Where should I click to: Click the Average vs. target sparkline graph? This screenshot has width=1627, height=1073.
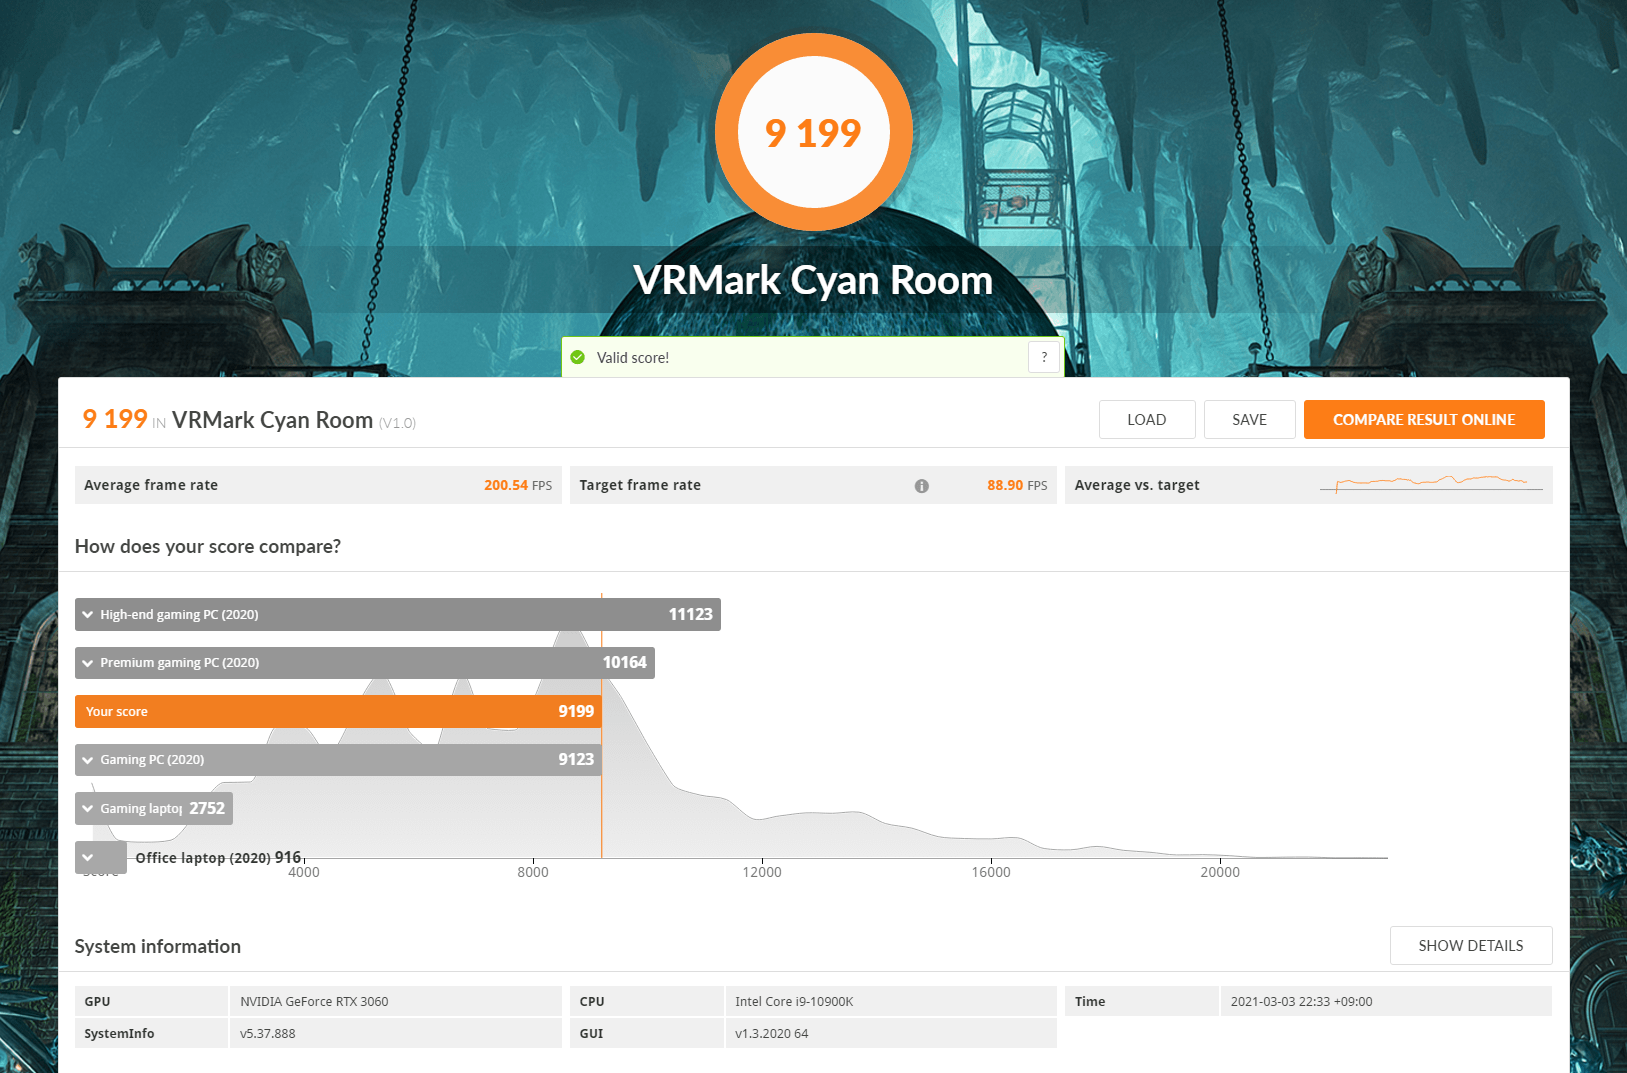[x=1431, y=484]
